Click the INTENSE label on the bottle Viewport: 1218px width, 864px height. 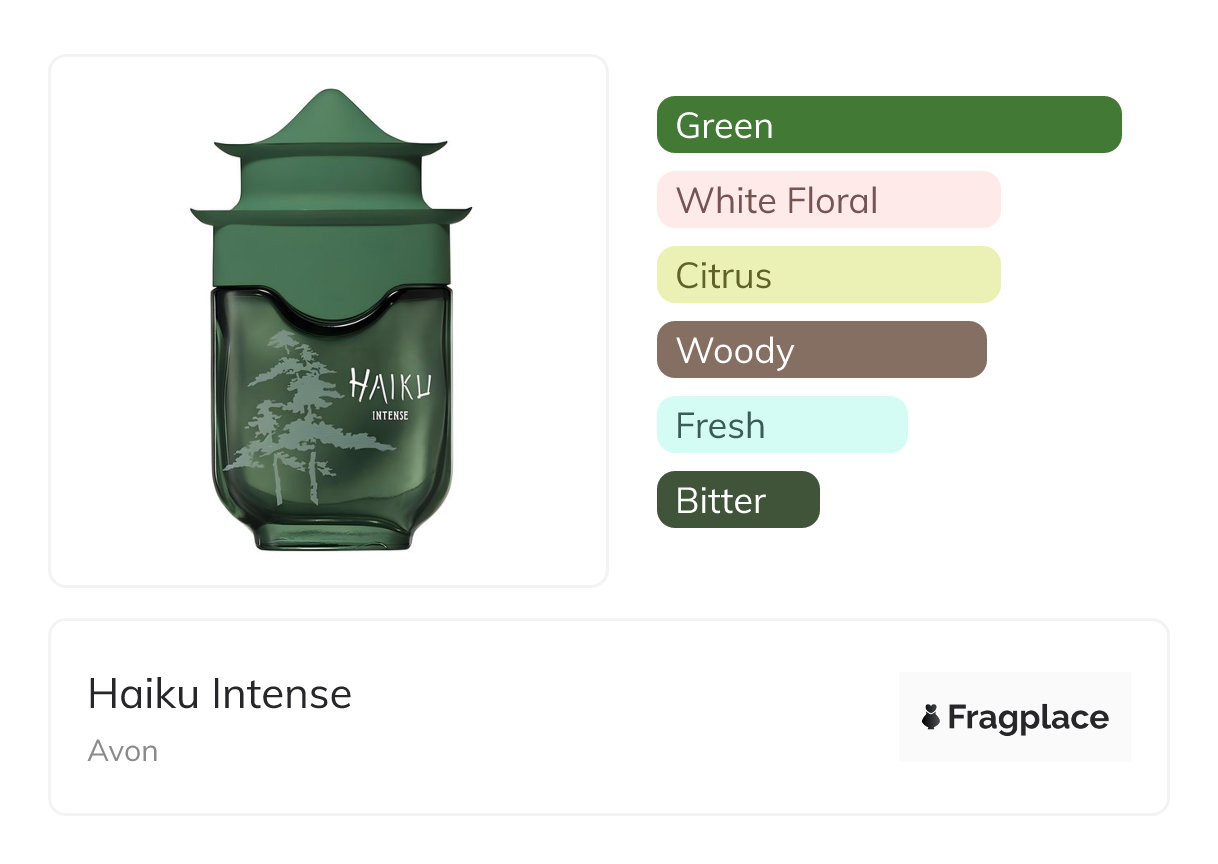(389, 416)
